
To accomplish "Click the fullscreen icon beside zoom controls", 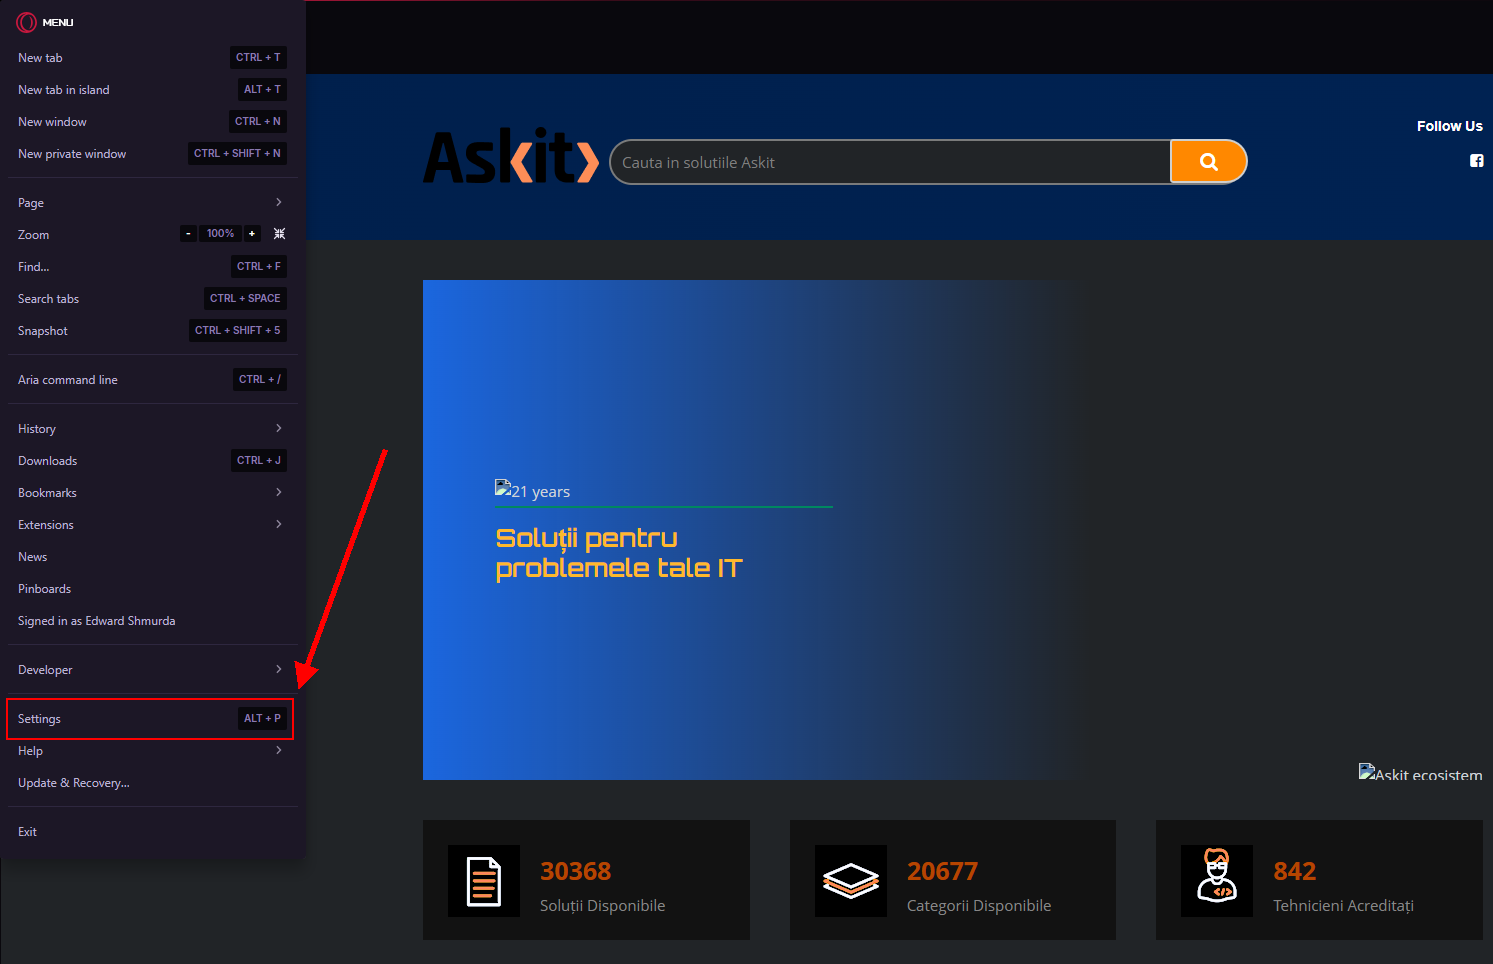I will (279, 234).
